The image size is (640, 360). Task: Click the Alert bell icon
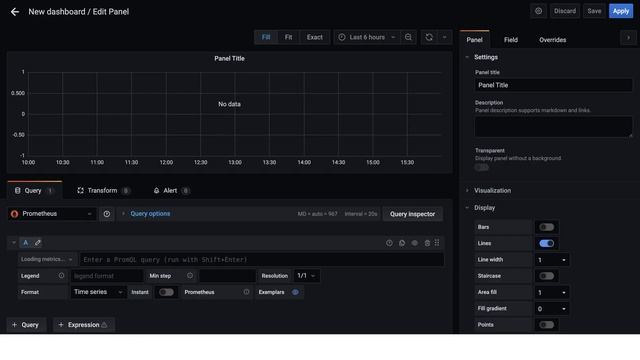click(x=156, y=191)
